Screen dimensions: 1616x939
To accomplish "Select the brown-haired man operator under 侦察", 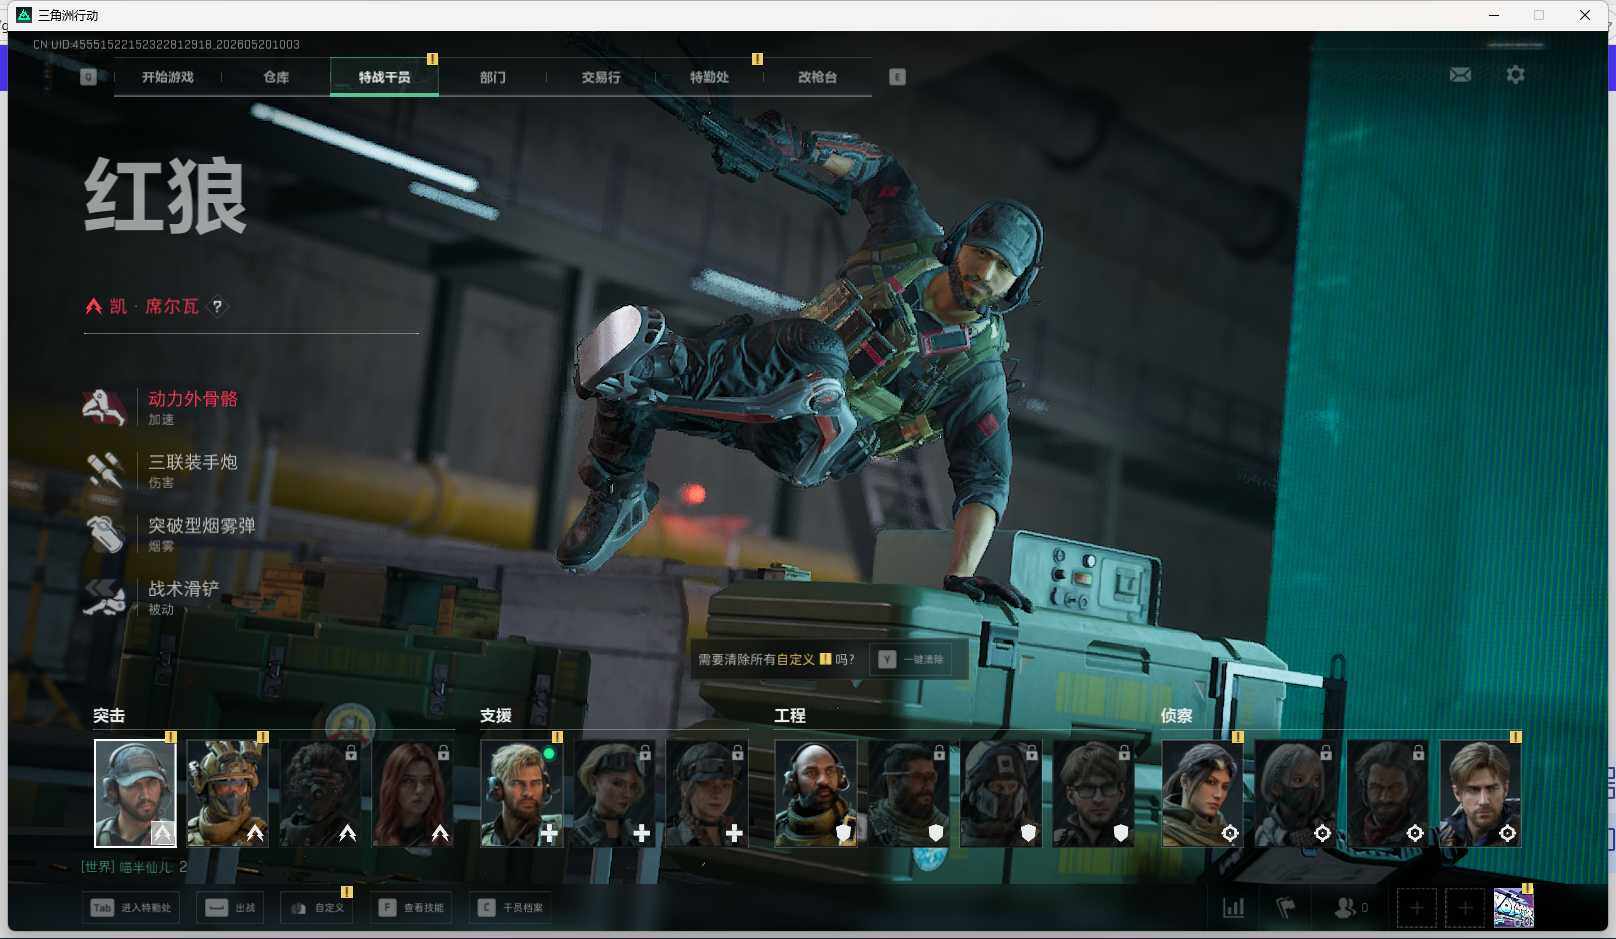I will click(x=1480, y=793).
